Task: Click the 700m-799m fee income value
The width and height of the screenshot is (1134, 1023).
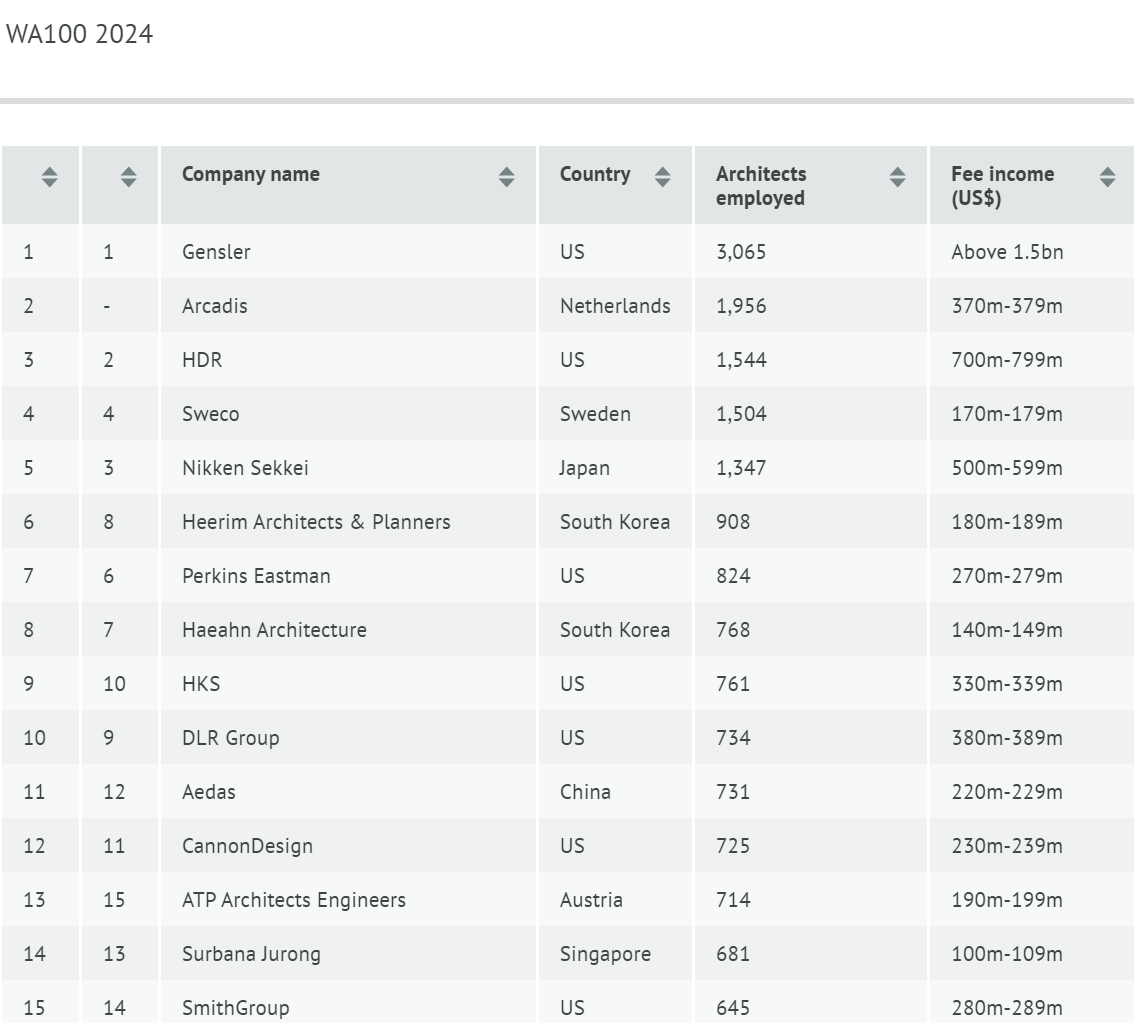Action: (1007, 359)
